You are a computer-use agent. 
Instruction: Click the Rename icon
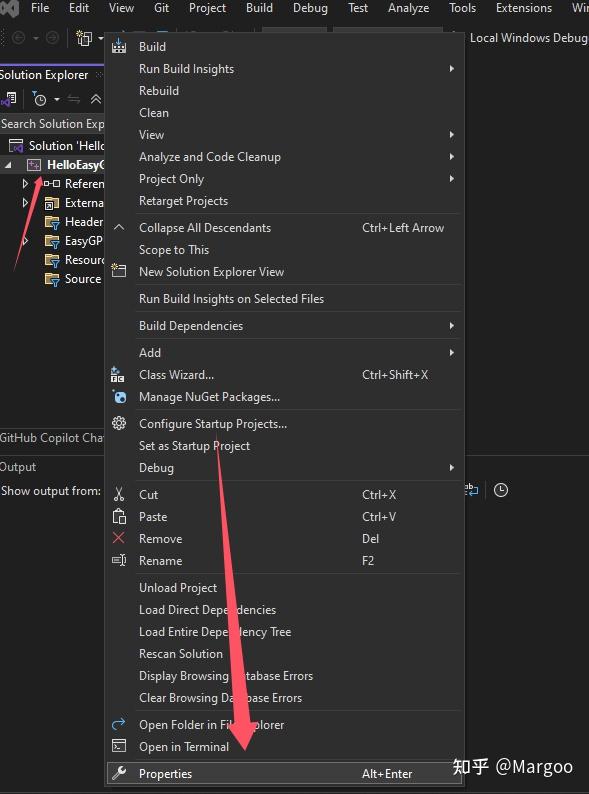click(119, 560)
